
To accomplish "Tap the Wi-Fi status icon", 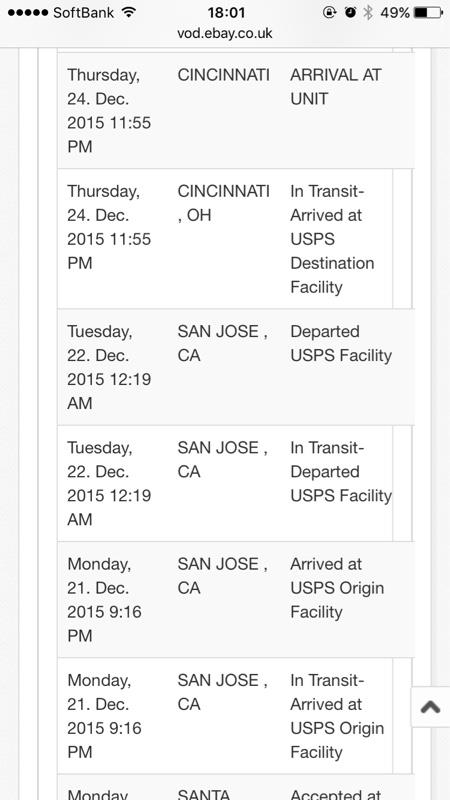I will click(x=129, y=12).
